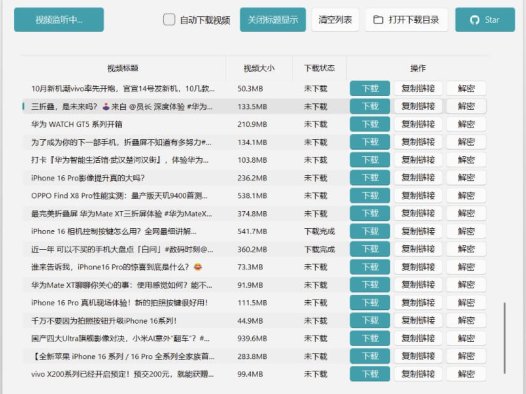Copy link for the 111.5MB row

point(418,303)
